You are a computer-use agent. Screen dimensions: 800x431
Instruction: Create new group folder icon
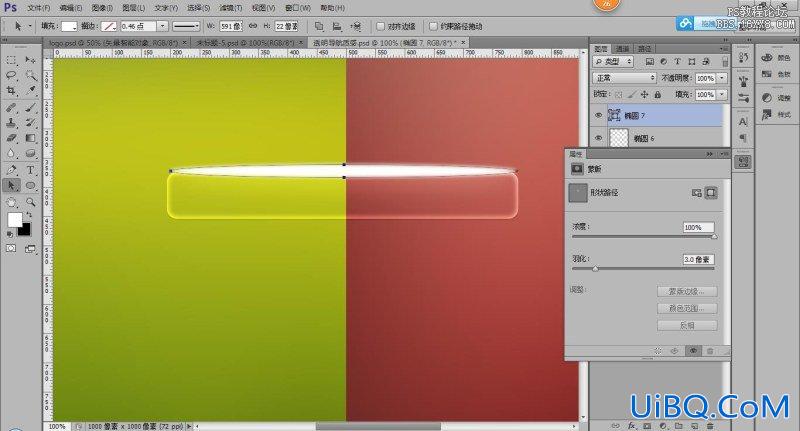point(679,426)
